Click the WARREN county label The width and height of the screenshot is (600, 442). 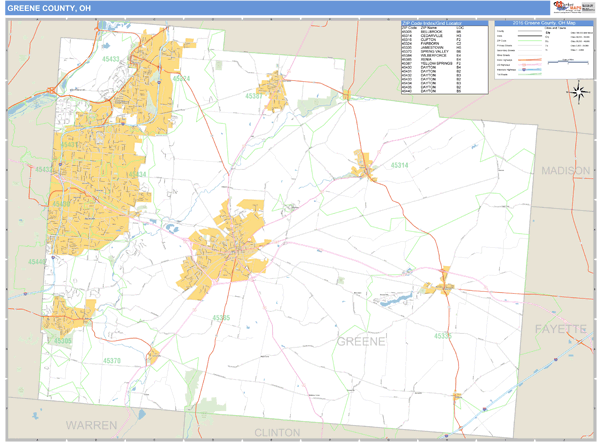(x=92, y=425)
